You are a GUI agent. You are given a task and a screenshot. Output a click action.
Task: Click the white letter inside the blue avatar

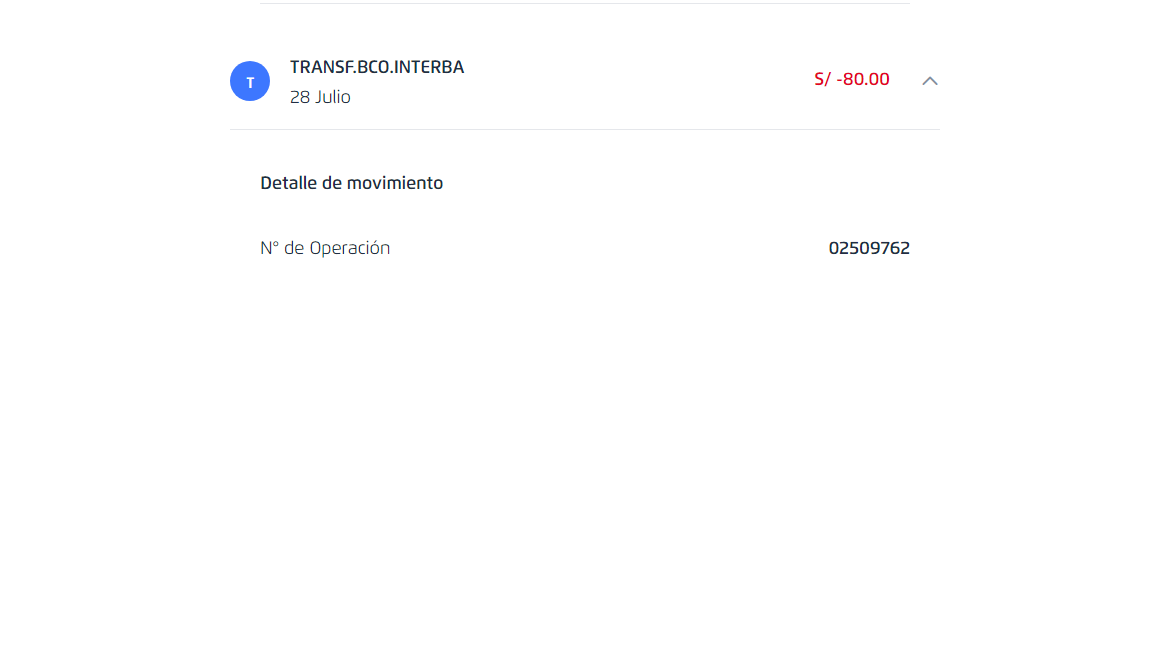point(250,82)
